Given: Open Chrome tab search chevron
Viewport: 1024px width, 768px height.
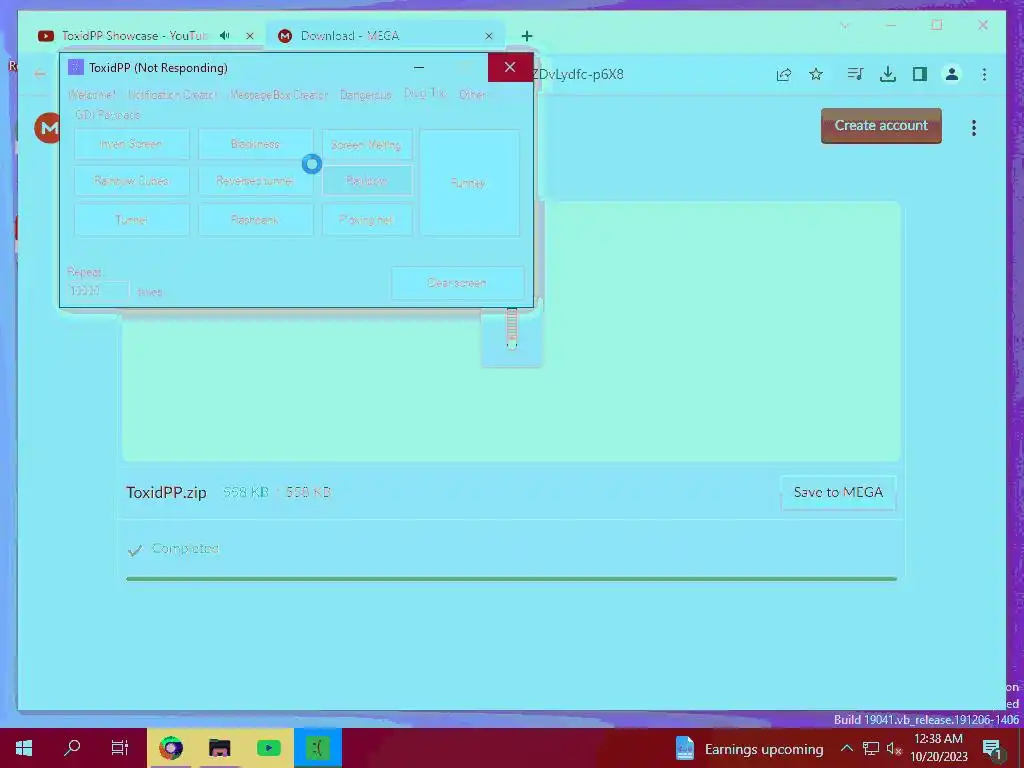Looking at the screenshot, I should coord(844,25).
